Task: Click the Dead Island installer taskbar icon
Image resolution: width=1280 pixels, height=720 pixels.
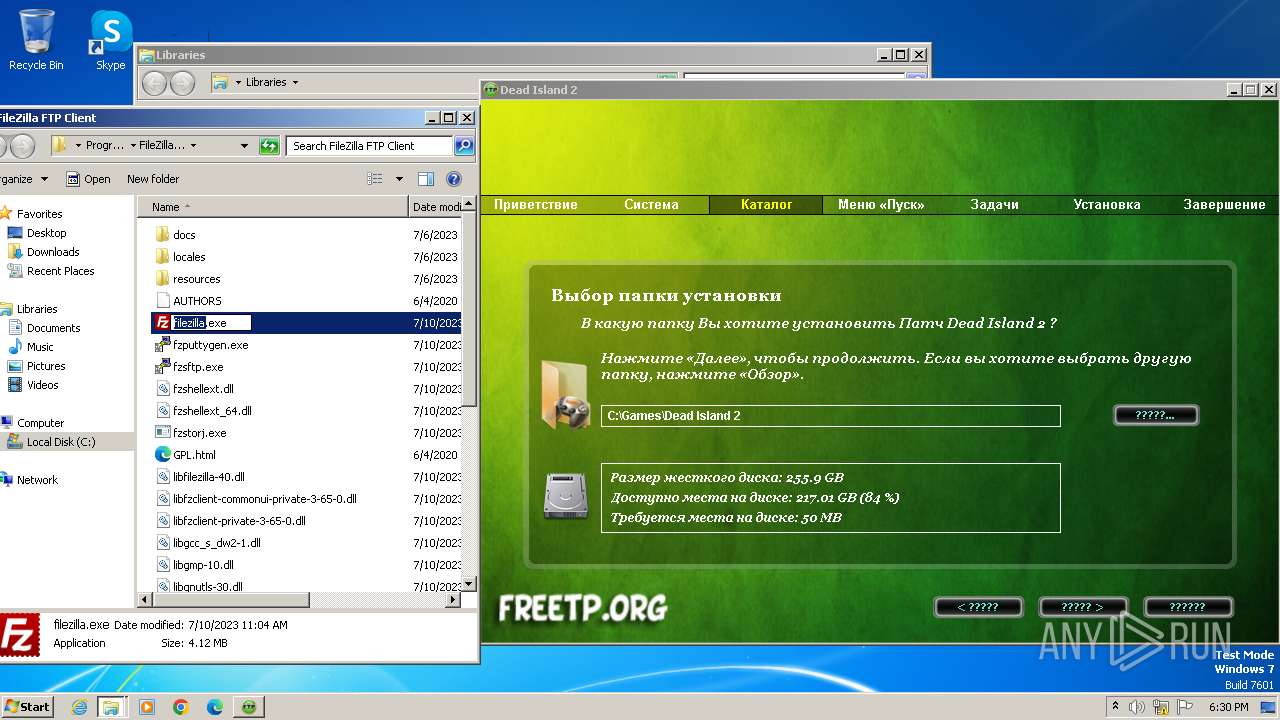Action: coord(249,707)
